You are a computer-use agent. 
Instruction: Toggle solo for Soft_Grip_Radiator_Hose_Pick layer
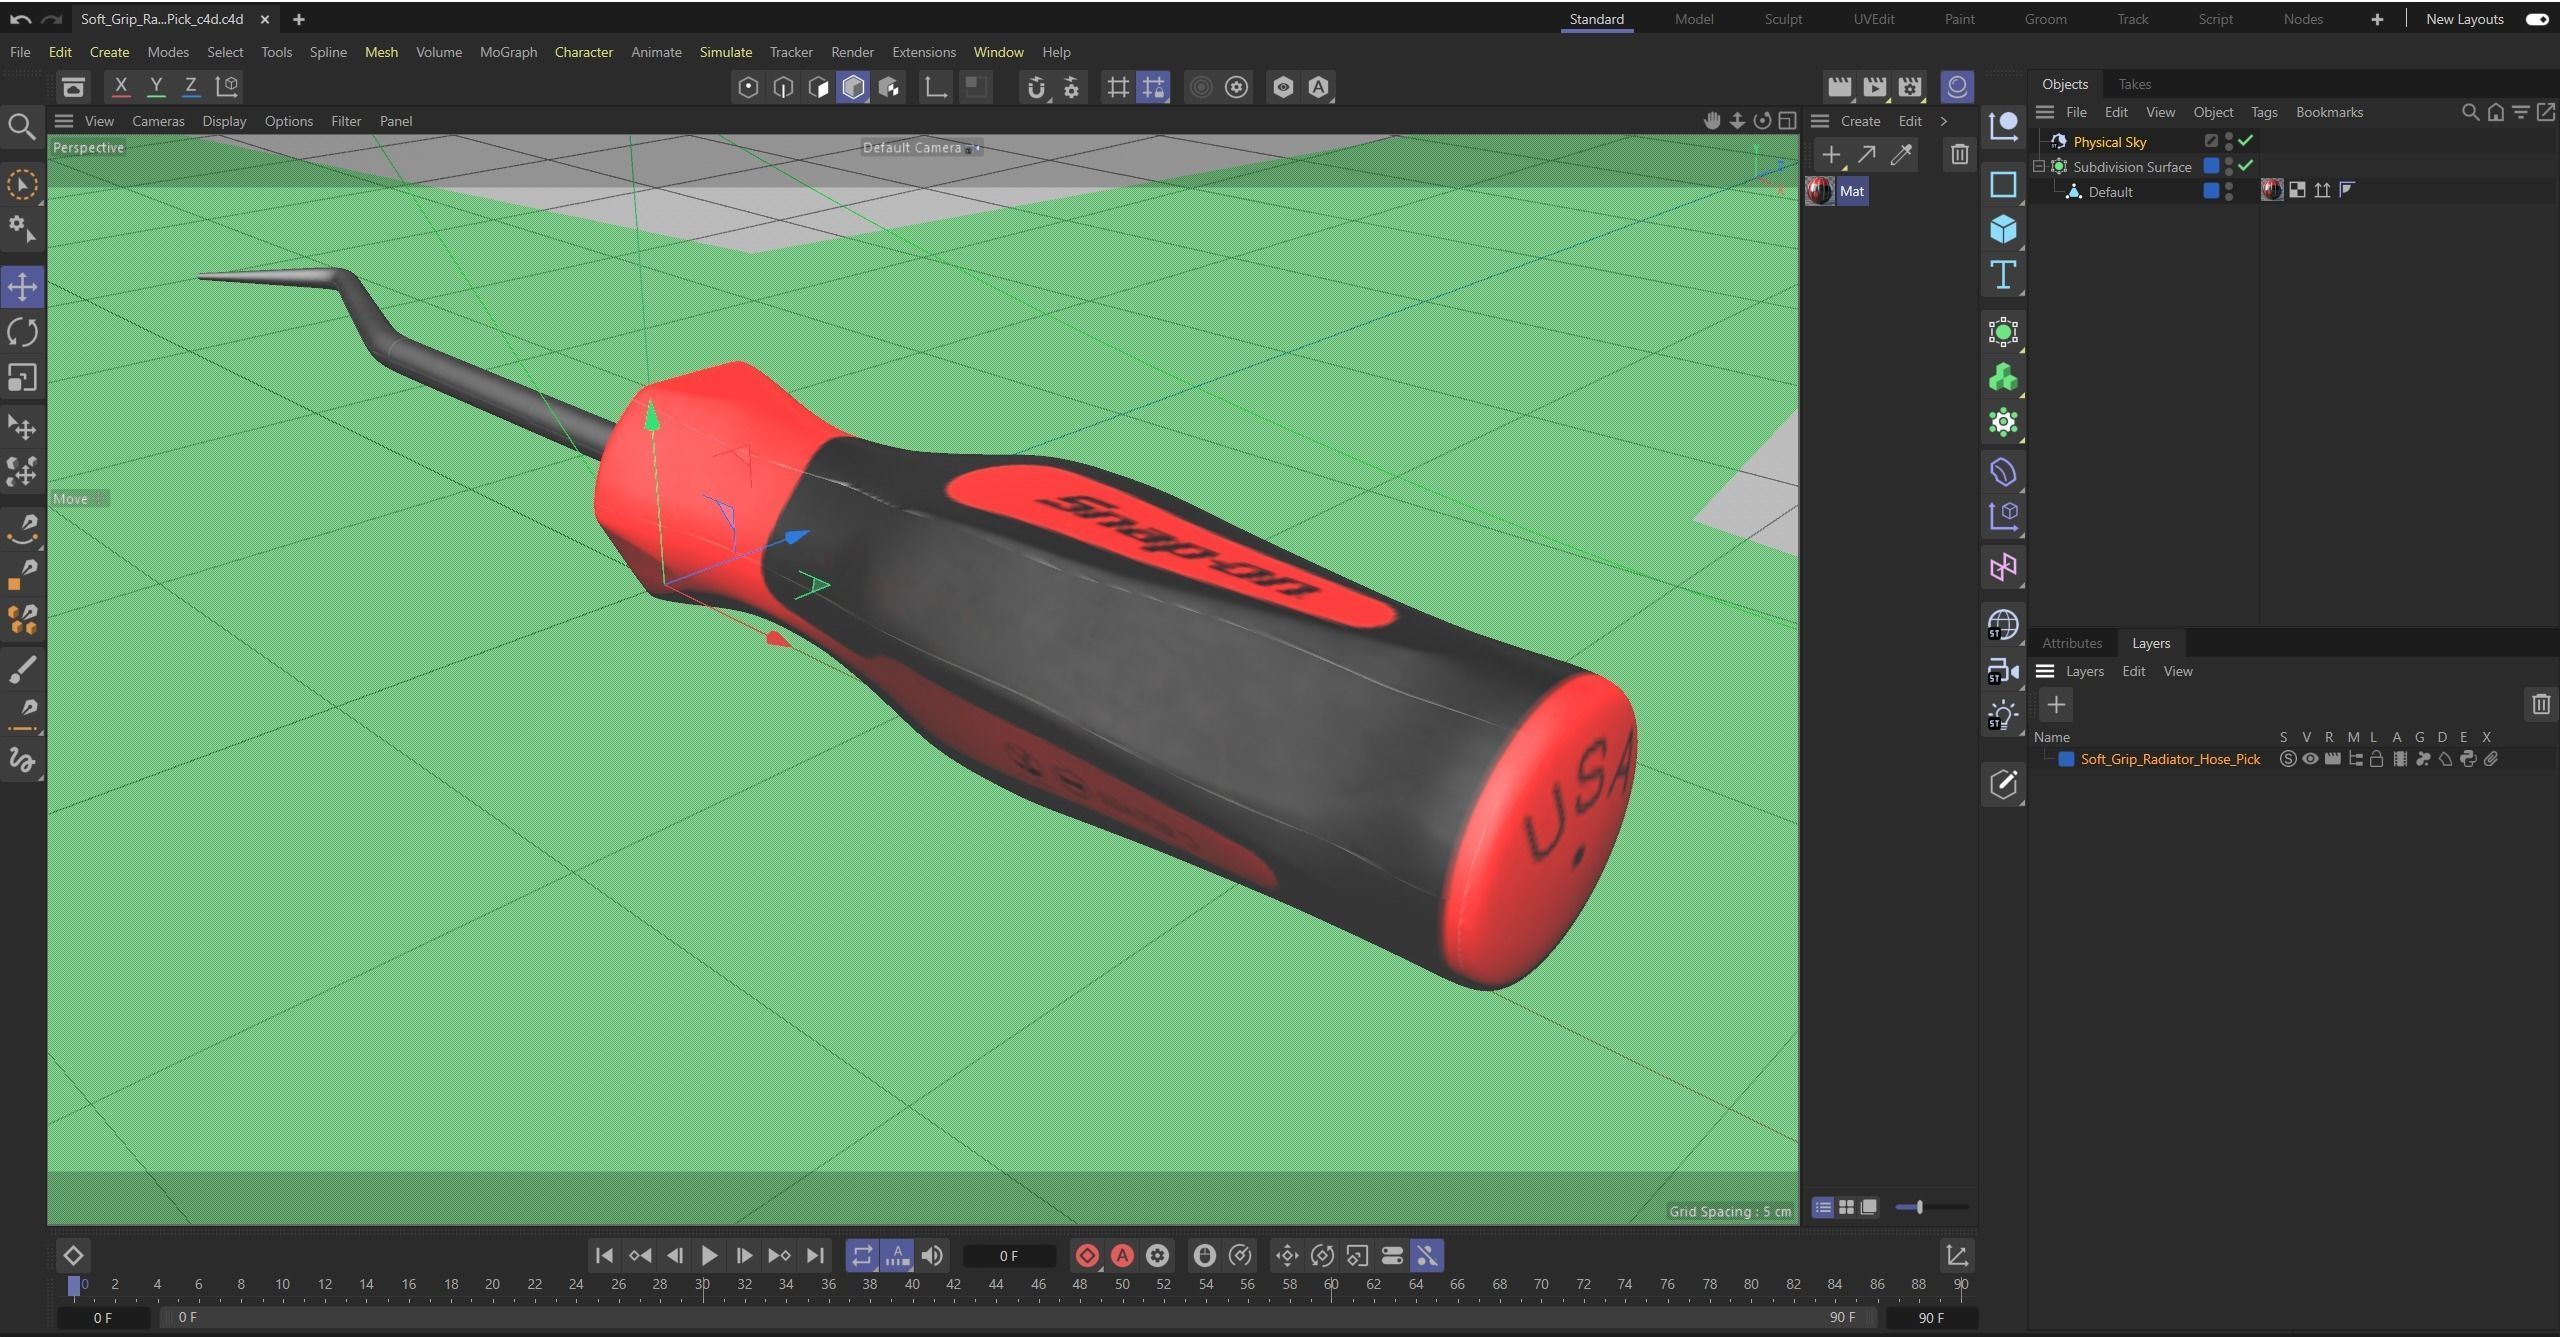point(2287,759)
